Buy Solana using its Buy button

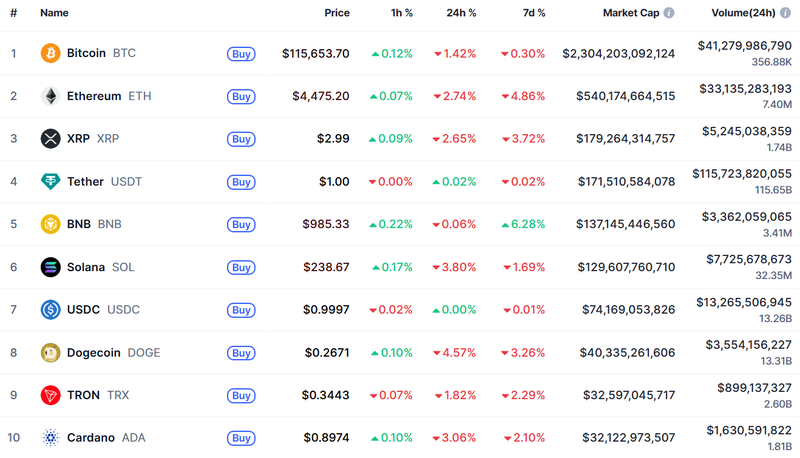point(240,267)
